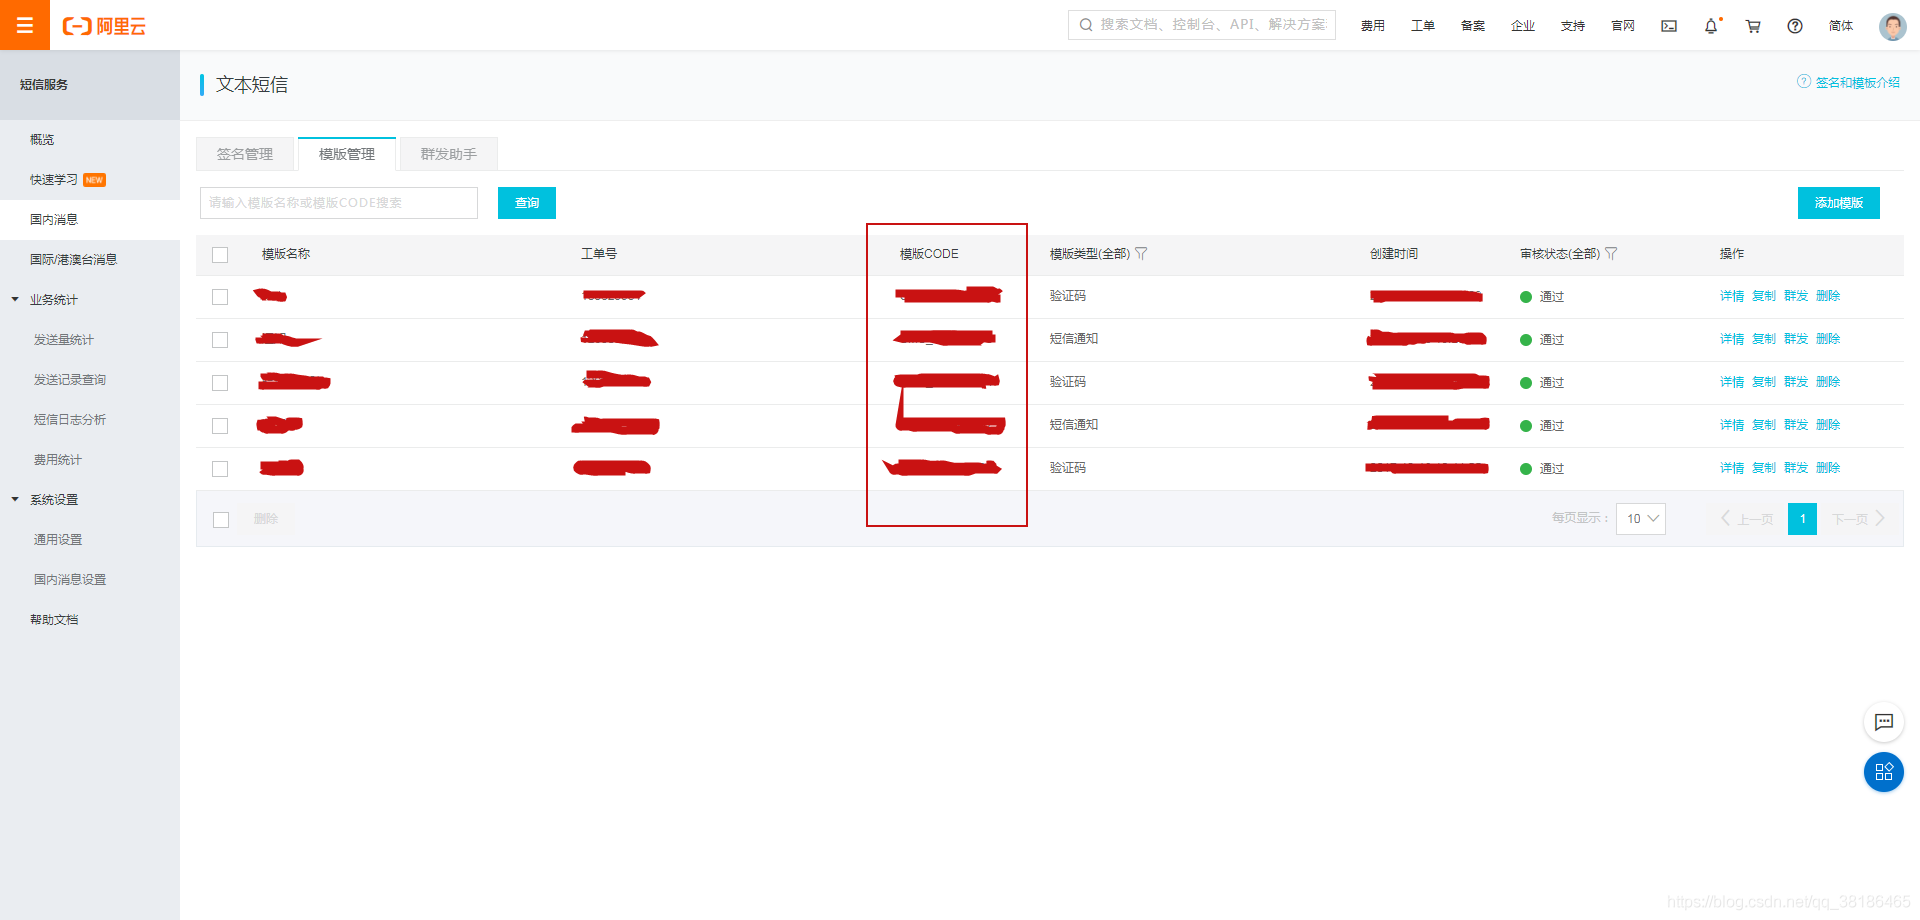Viewport: 1920px width, 920px height.
Task: Switch to the 签名管理 tab
Action: (x=245, y=154)
